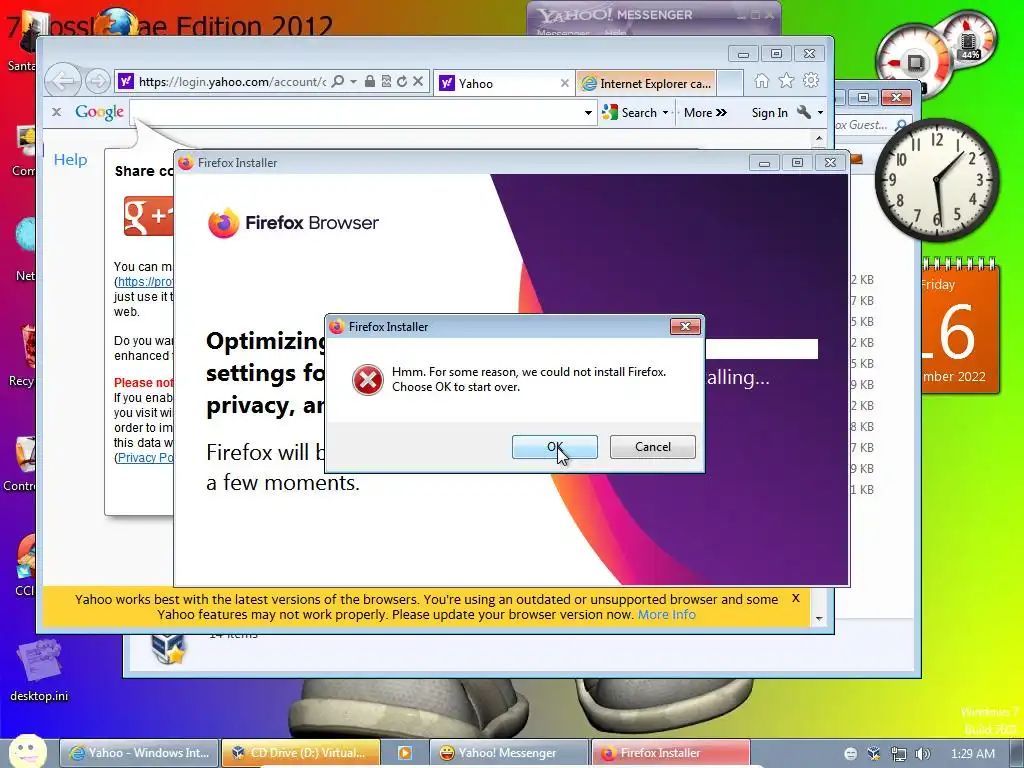
Task: Switch to Yahoo - Windows Internet Explorer taskbar item
Action: point(140,753)
